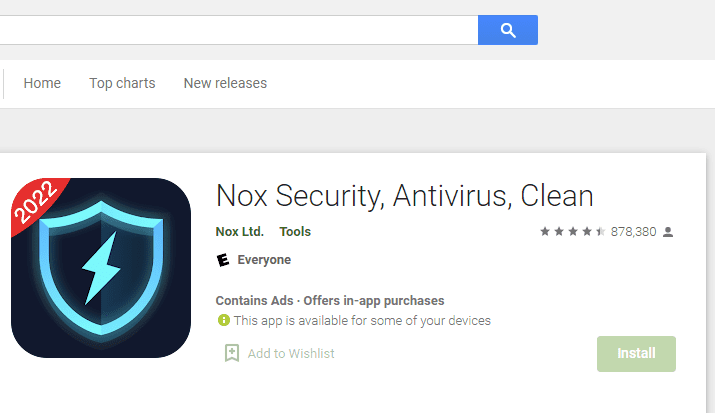
Task: Select Add to Wishlist text
Action: (291, 354)
